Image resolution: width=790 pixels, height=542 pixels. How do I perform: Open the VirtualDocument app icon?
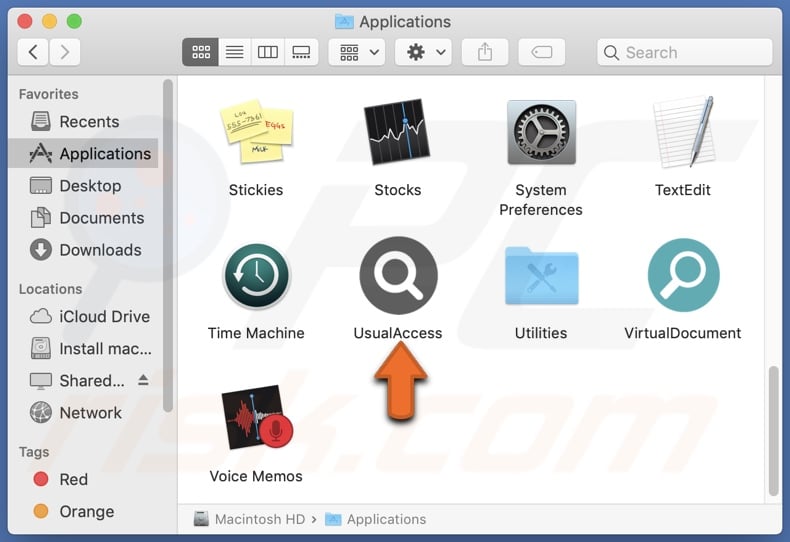point(682,276)
